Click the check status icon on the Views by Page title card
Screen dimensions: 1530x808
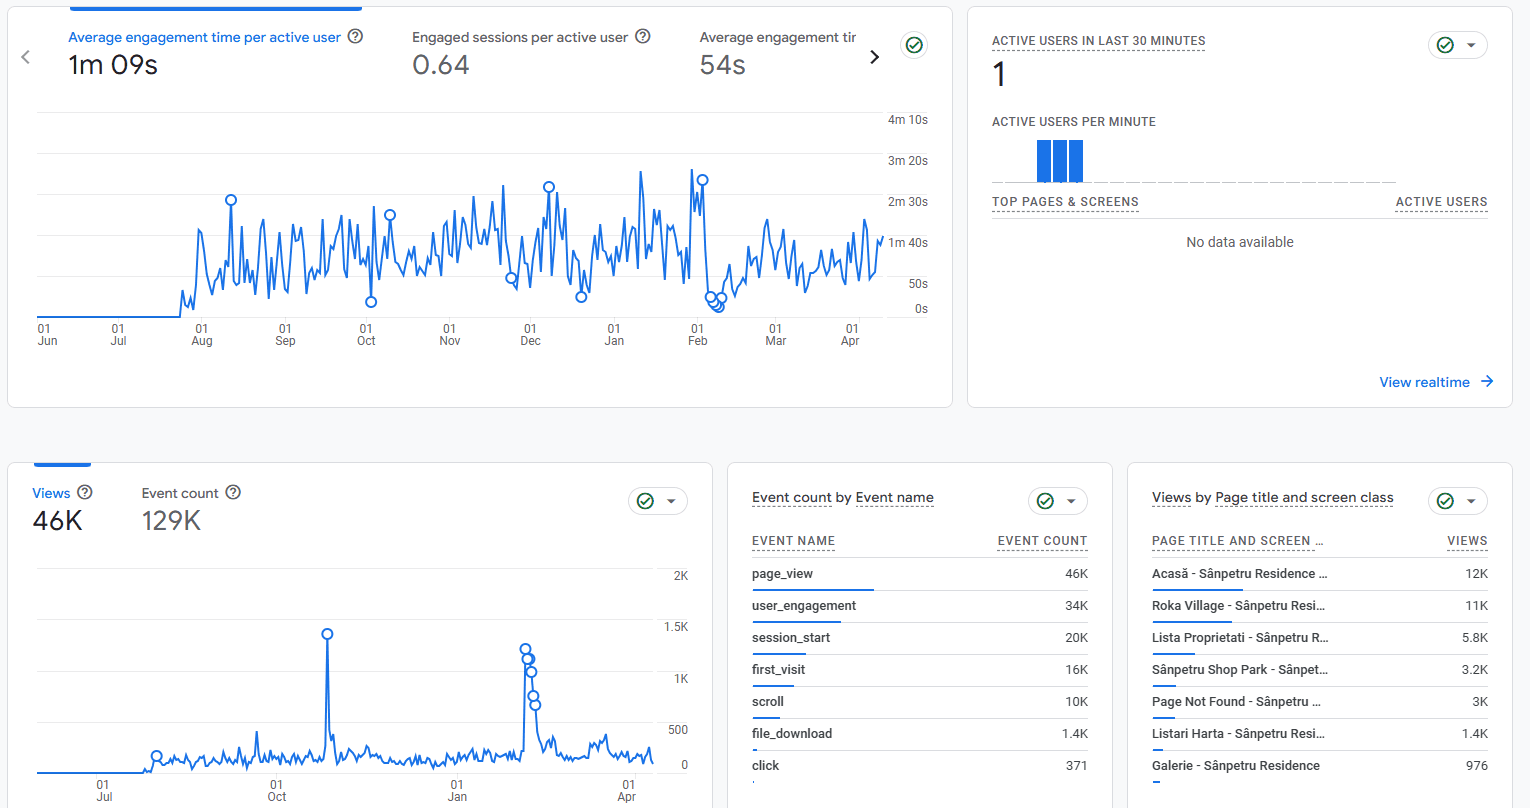click(x=1445, y=501)
